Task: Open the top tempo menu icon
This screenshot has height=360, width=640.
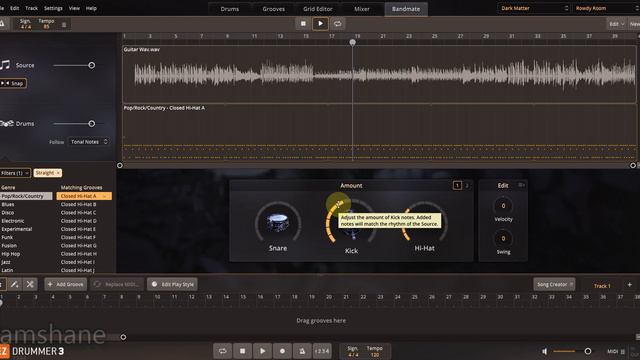Action: tap(64, 24)
